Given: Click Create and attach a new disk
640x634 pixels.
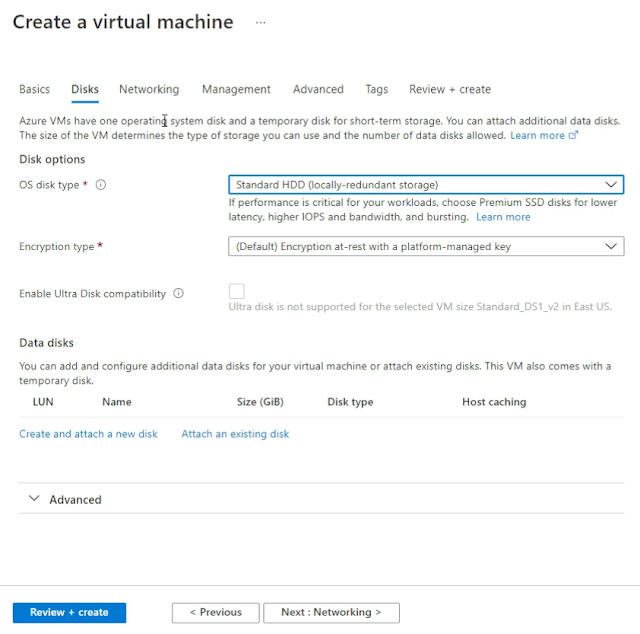Looking at the screenshot, I should point(88,434).
